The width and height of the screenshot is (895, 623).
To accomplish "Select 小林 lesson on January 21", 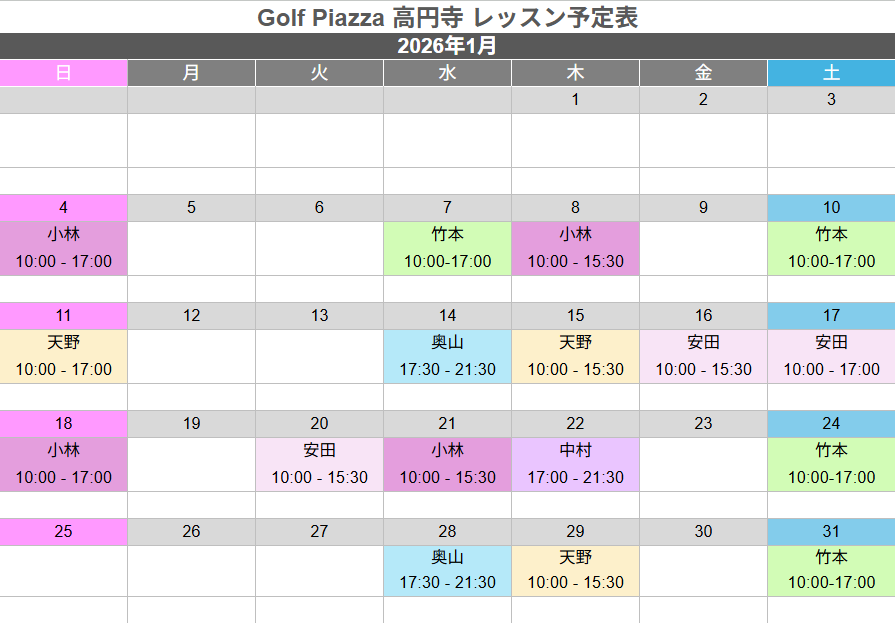I will point(447,464).
